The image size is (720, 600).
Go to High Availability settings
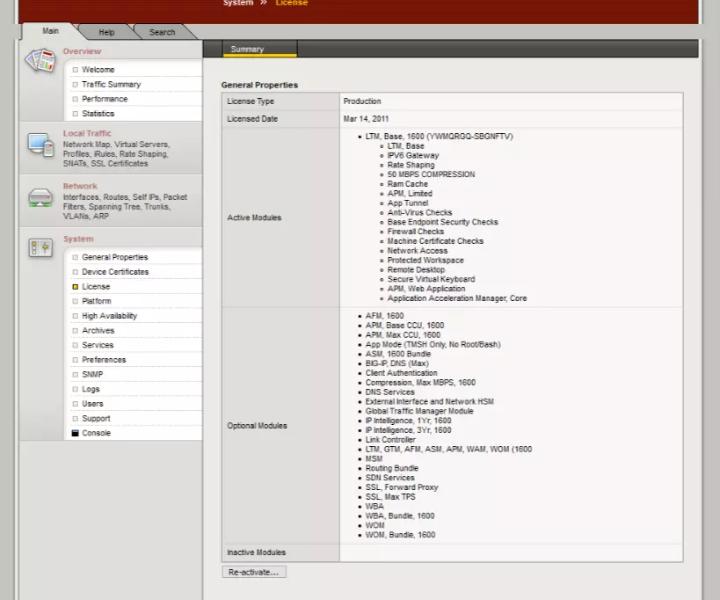[109, 316]
